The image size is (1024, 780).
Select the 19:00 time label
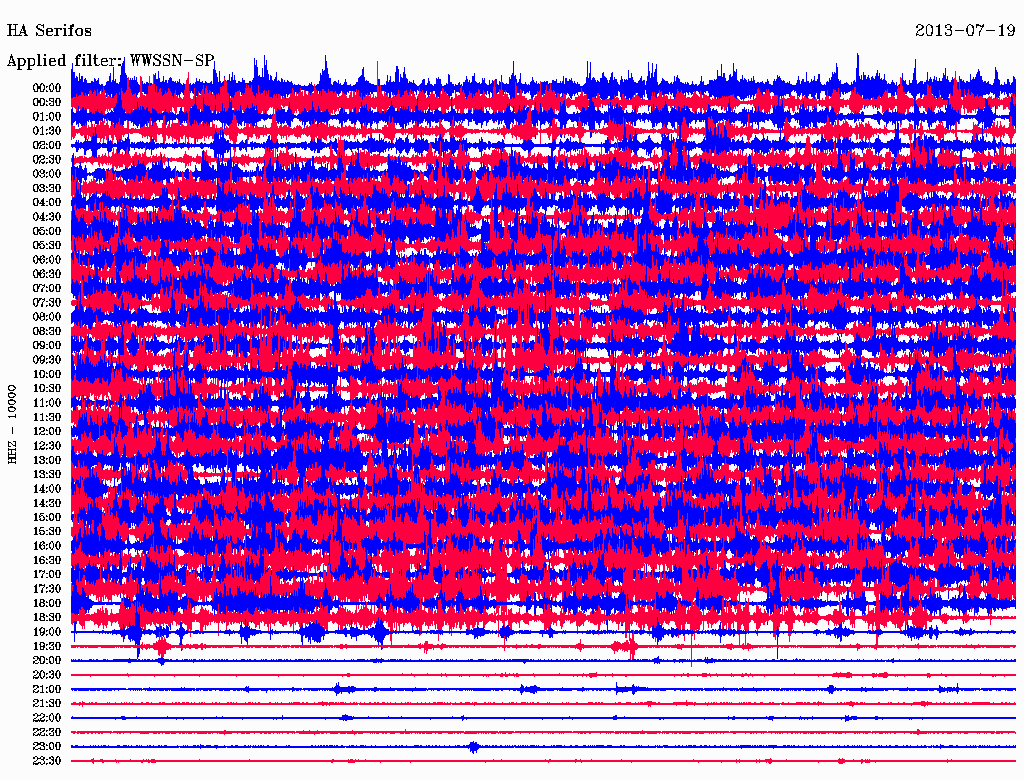(x=47, y=632)
